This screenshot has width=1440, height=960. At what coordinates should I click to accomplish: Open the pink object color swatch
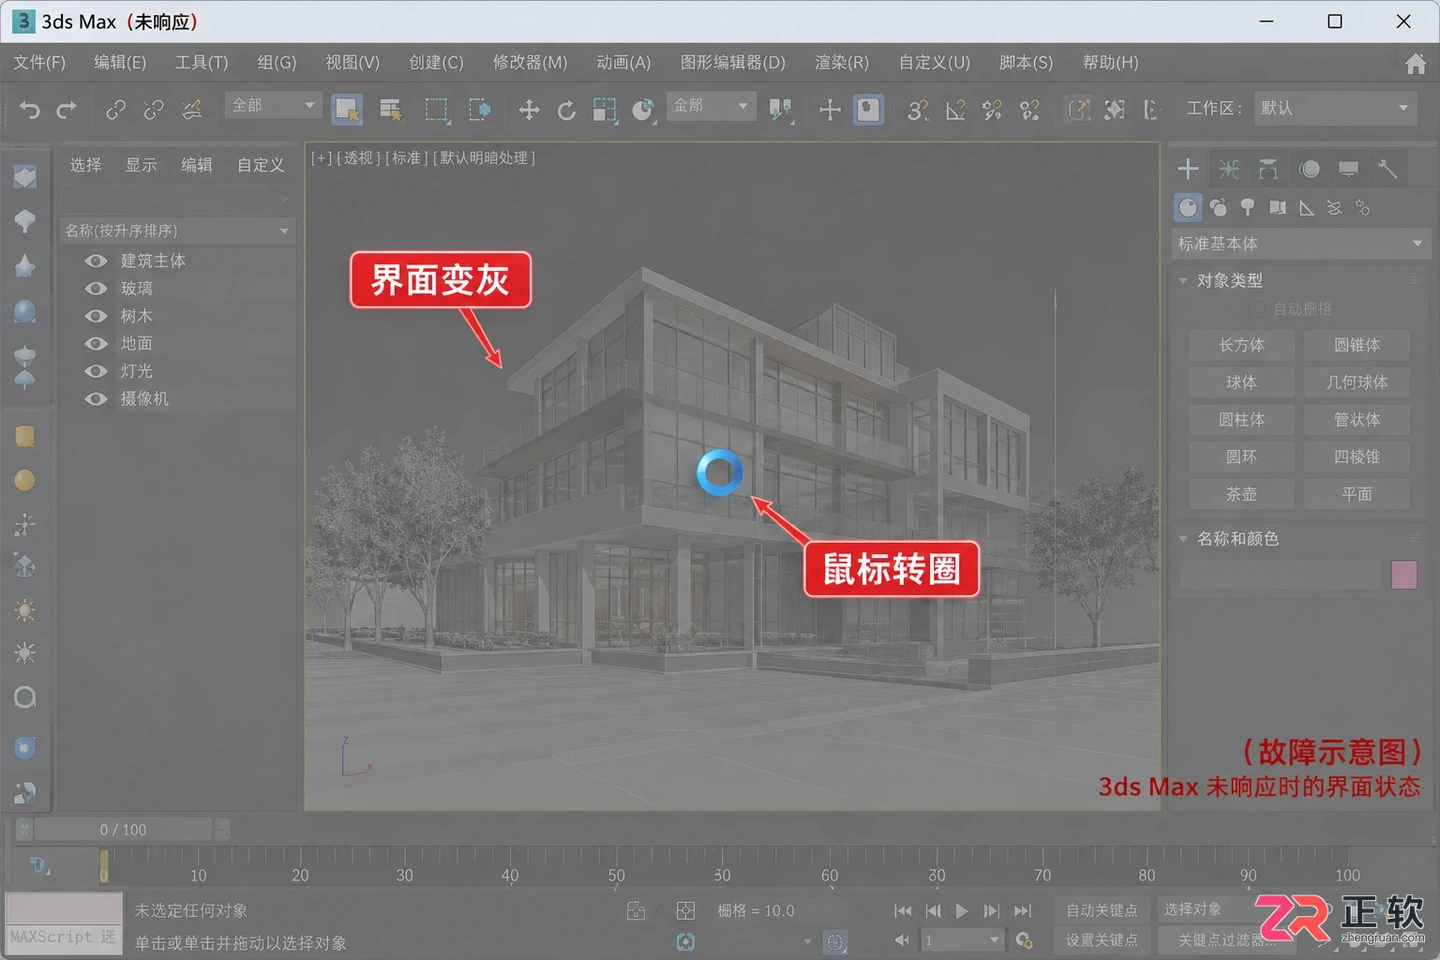(x=1404, y=575)
